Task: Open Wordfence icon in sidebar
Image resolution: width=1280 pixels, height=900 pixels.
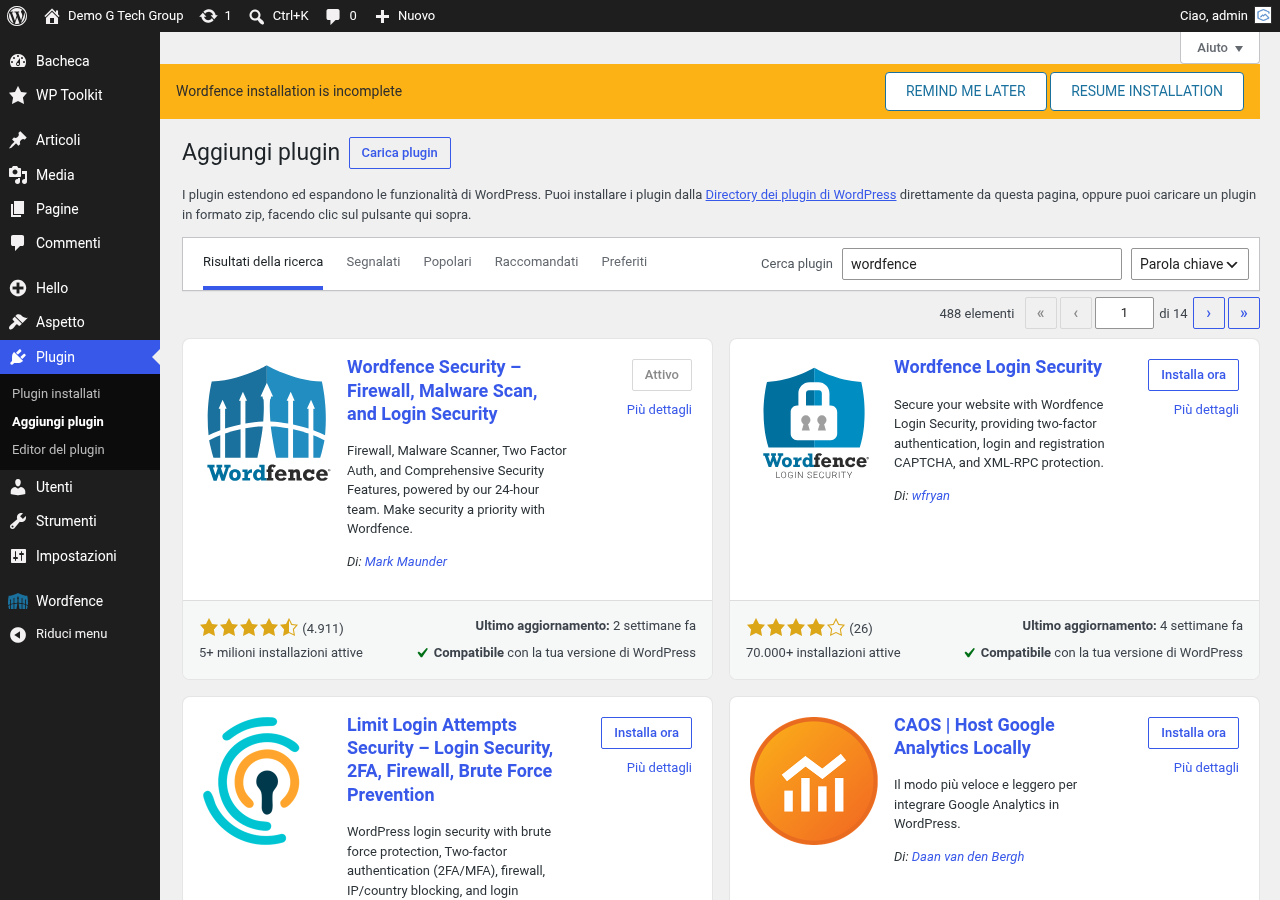Action: pos(18,601)
